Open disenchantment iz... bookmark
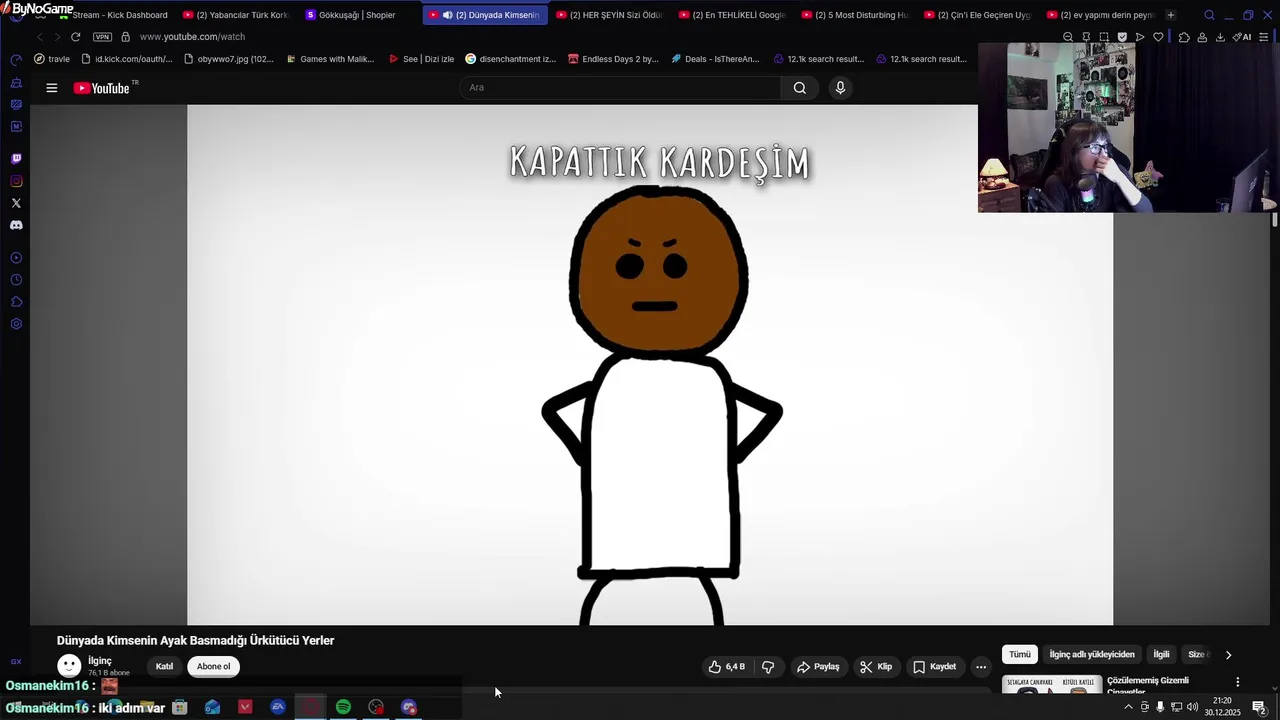1280x720 pixels. tap(510, 59)
